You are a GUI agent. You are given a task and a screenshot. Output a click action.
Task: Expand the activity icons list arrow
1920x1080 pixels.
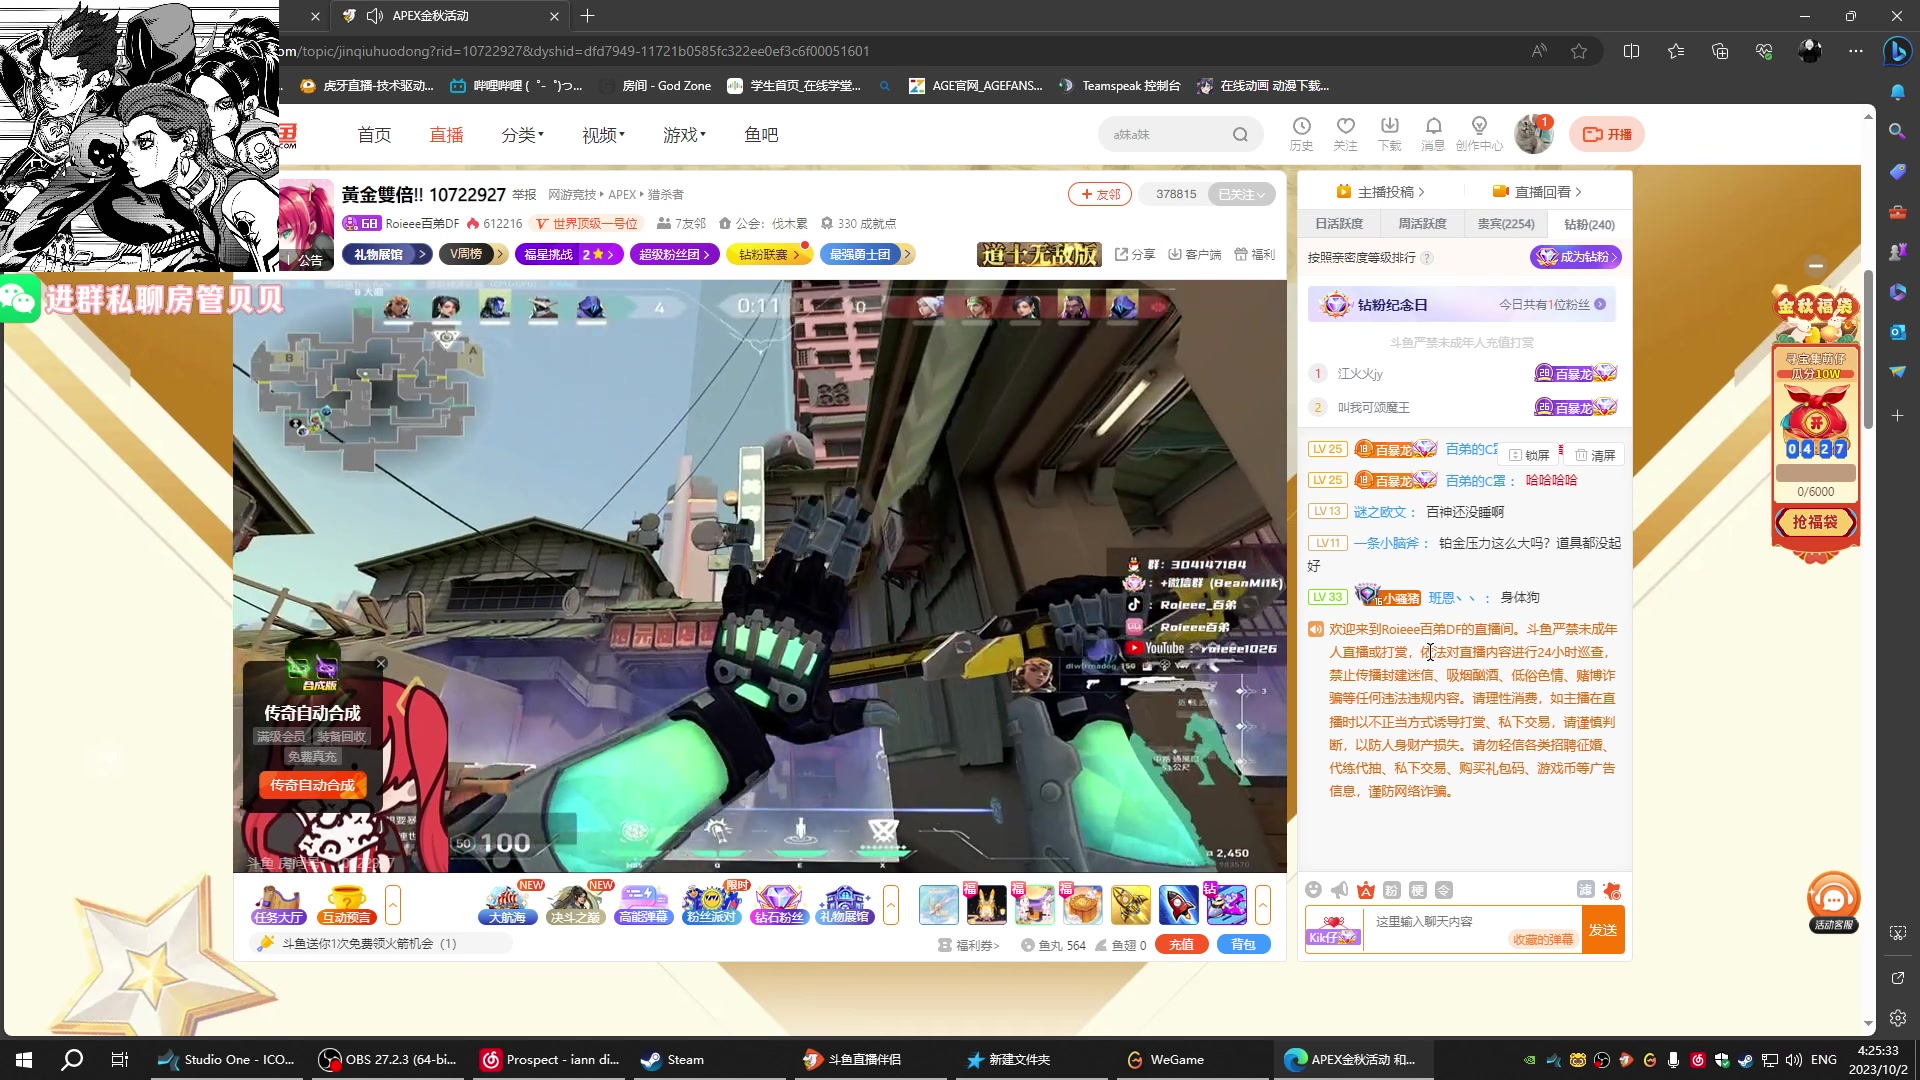(x=891, y=905)
